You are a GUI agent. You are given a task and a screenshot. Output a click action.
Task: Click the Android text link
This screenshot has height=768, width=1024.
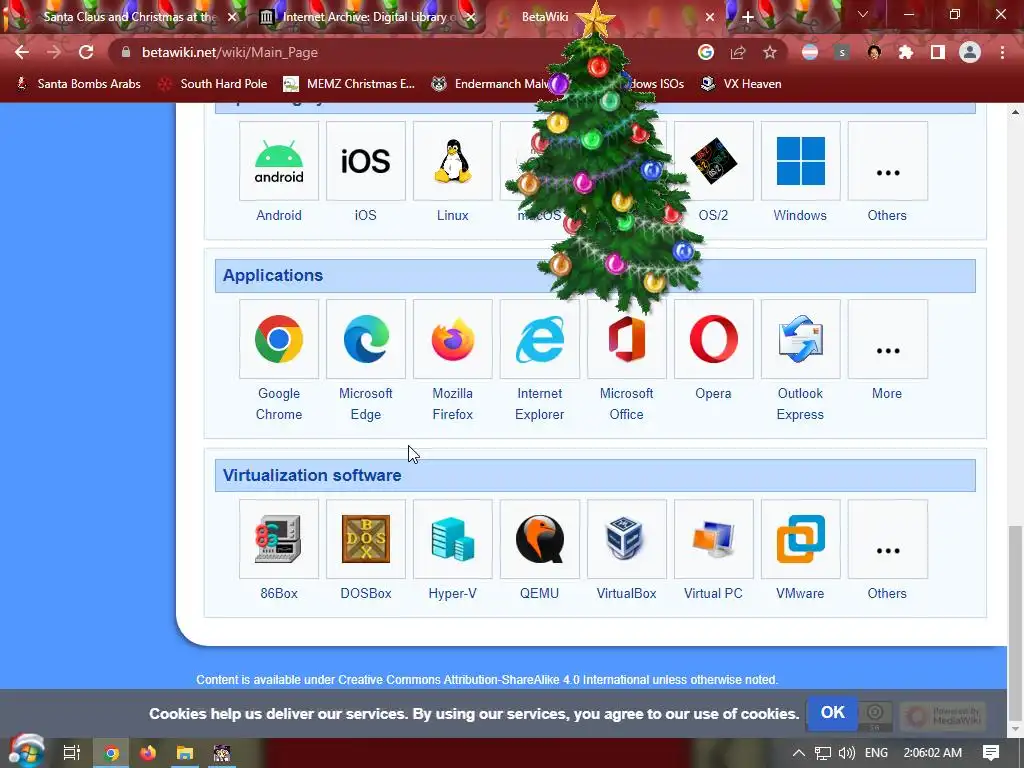click(279, 216)
